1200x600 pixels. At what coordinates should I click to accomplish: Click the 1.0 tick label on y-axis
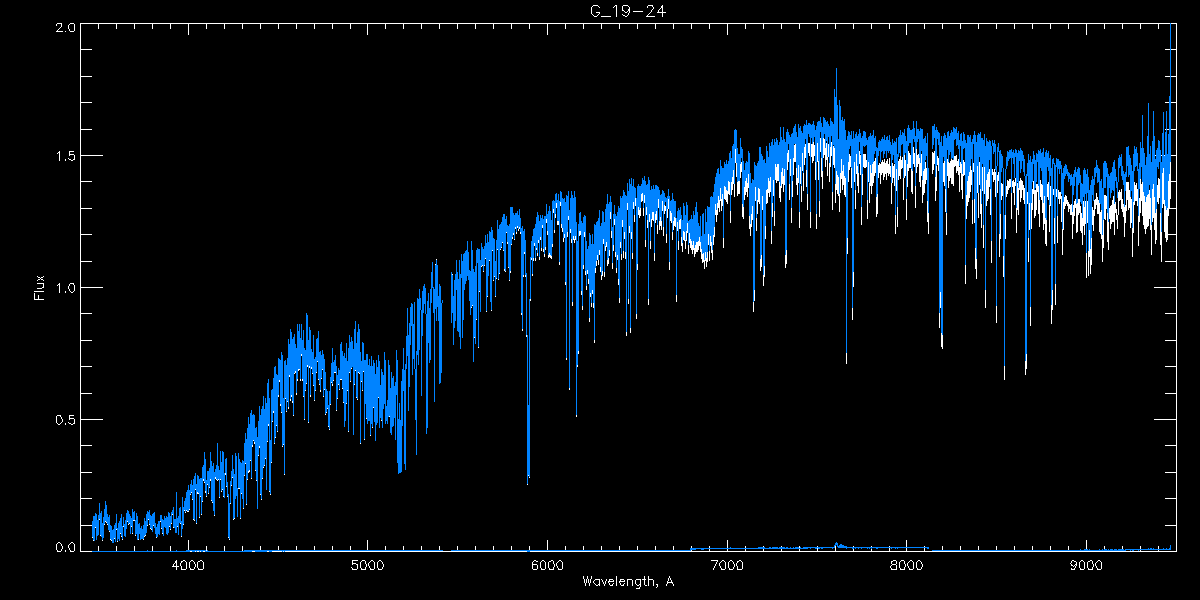point(65,288)
